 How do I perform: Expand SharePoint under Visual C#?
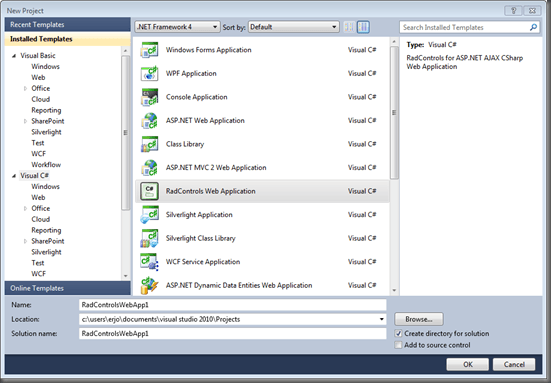[x=25, y=241]
